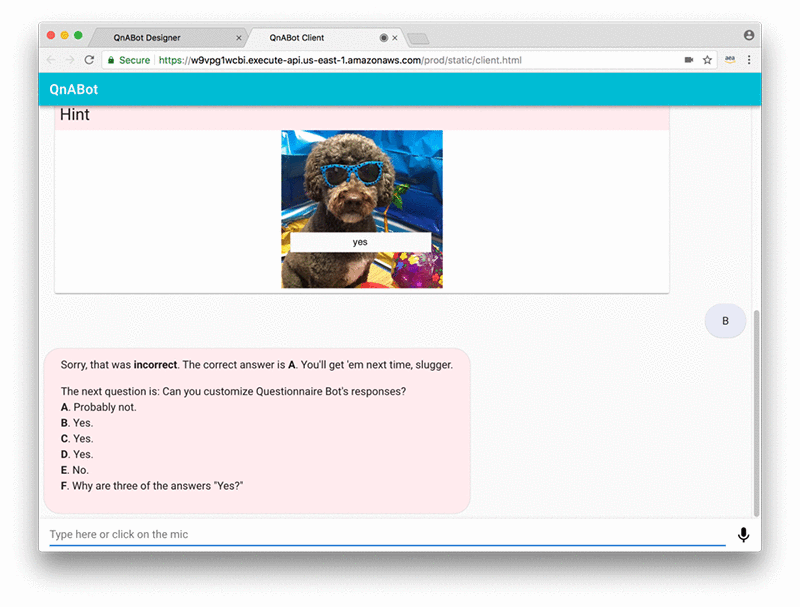Click the green secure lock icon
This screenshot has width=800, height=607.
click(x=111, y=60)
